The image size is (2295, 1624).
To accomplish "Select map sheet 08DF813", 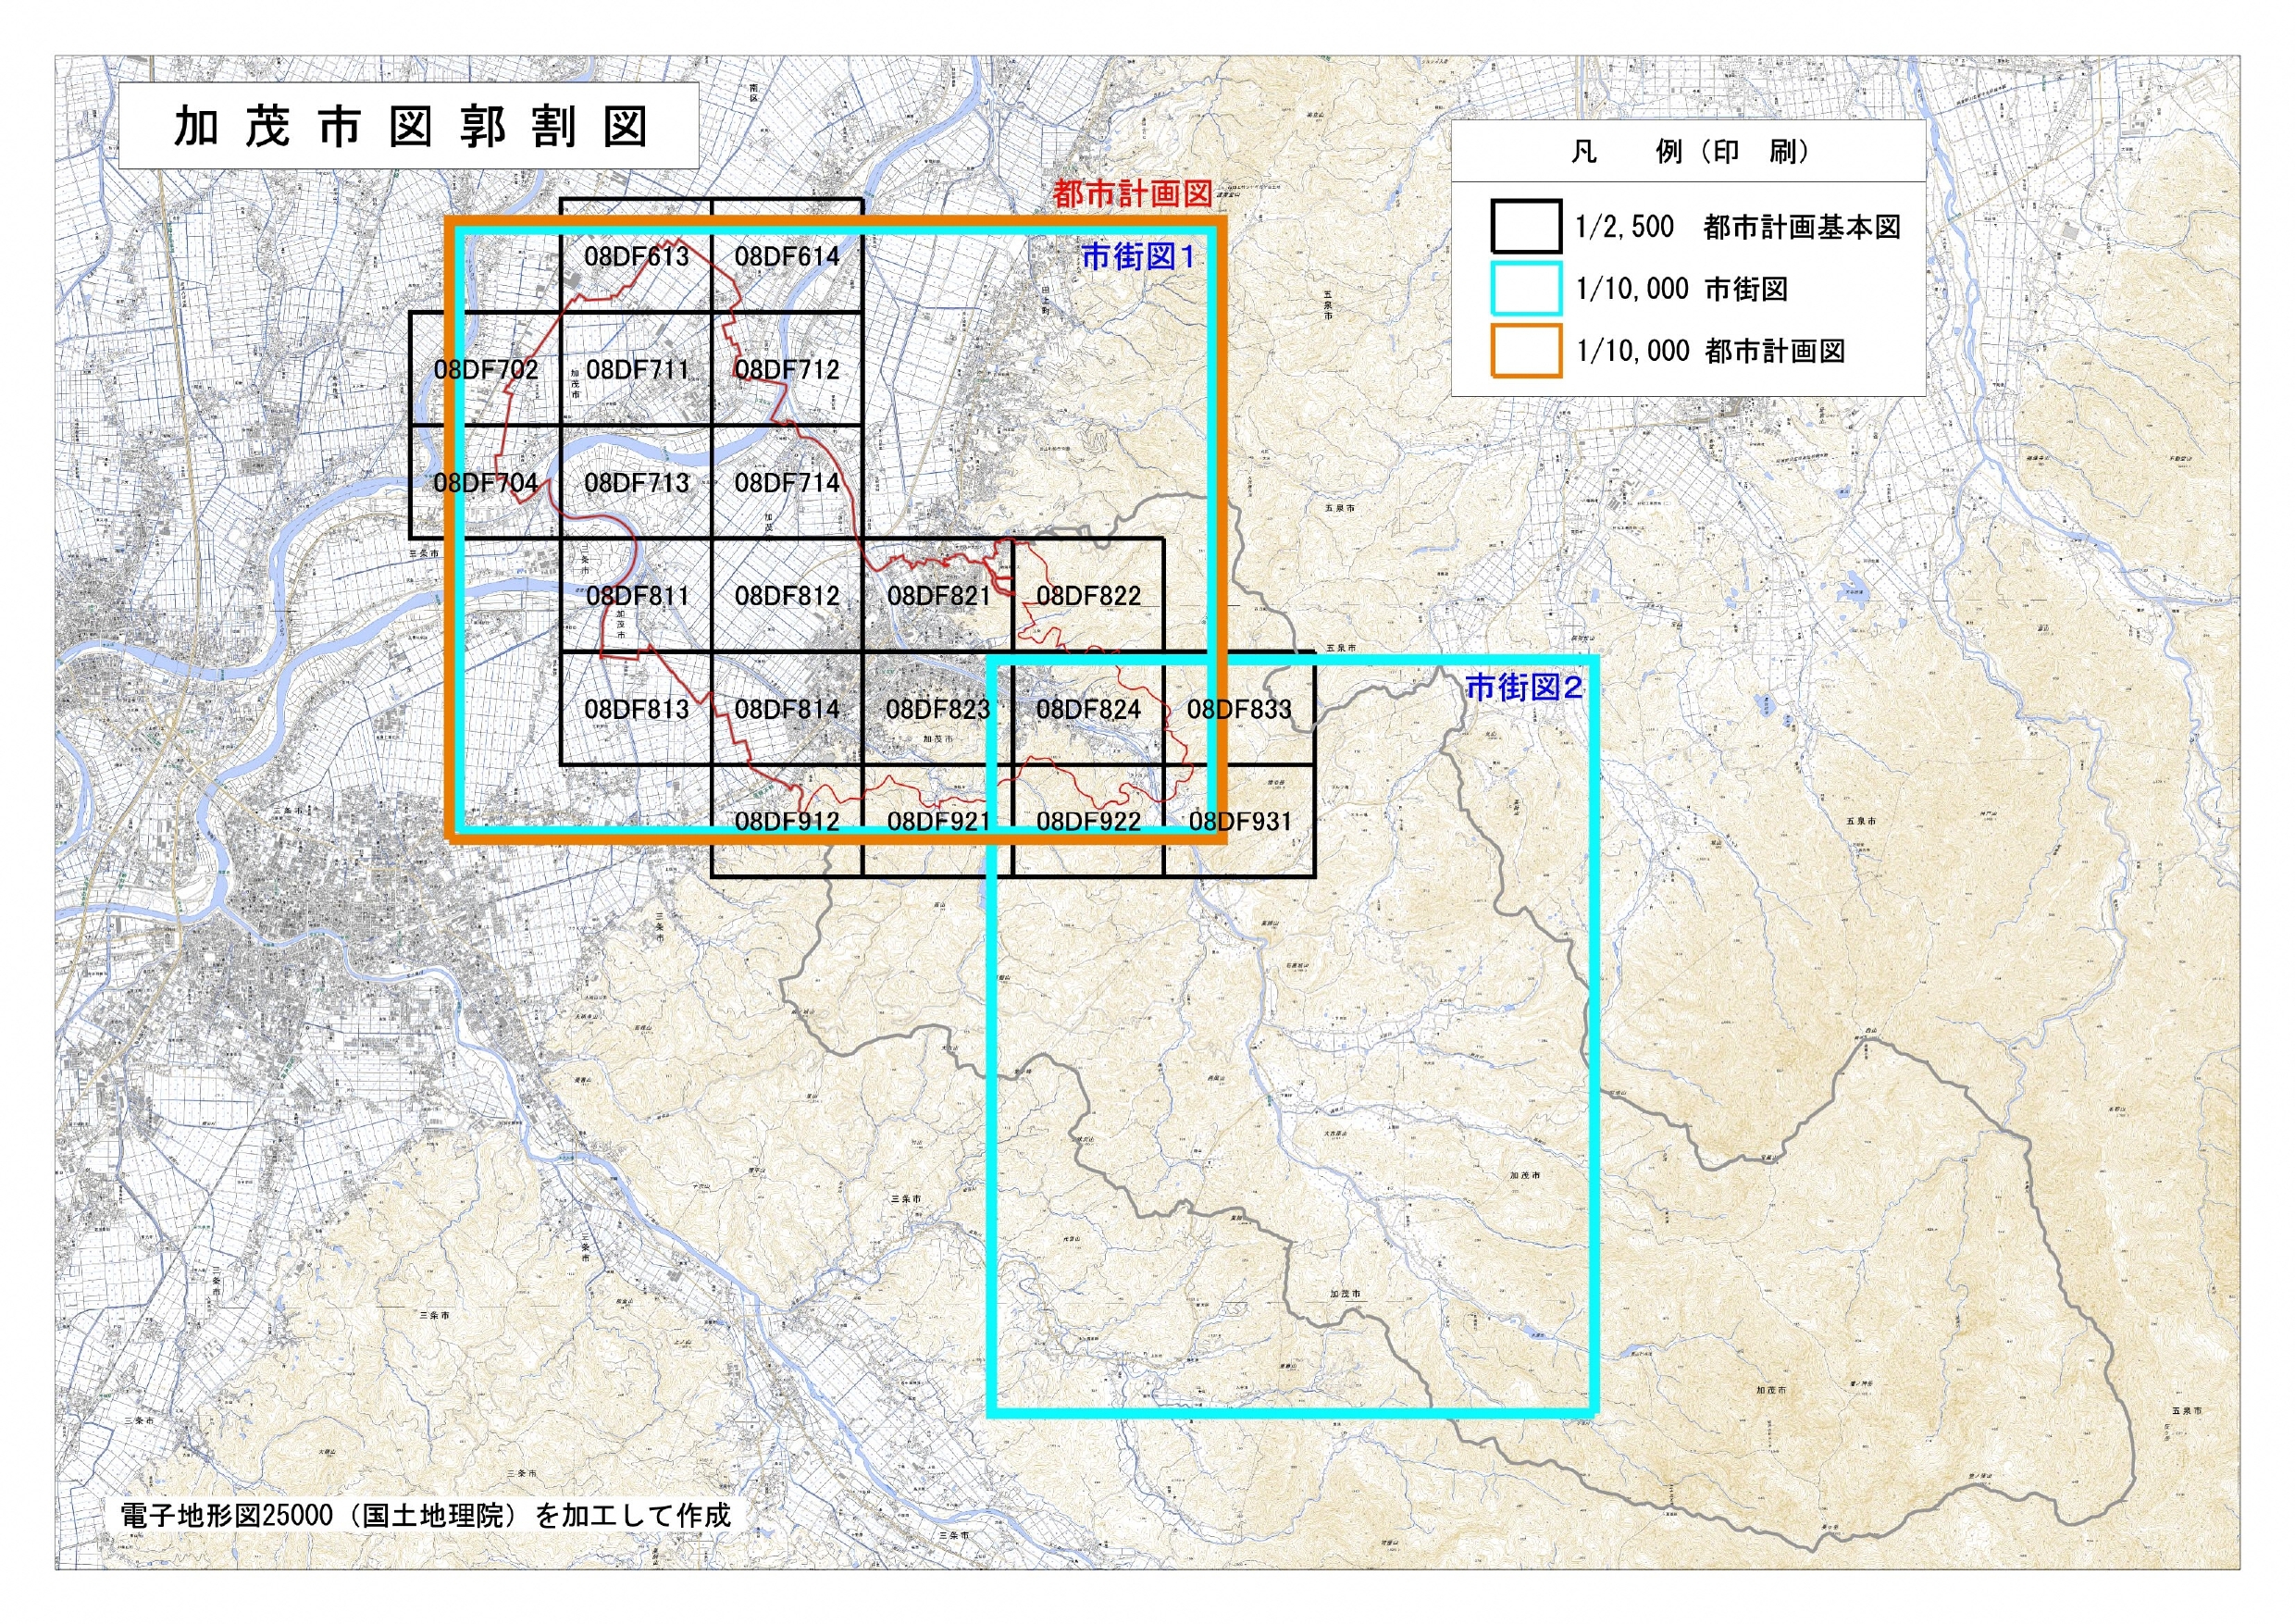I will [637, 709].
